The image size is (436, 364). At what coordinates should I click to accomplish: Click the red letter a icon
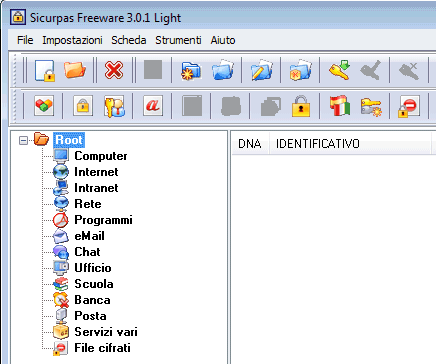[x=153, y=106]
